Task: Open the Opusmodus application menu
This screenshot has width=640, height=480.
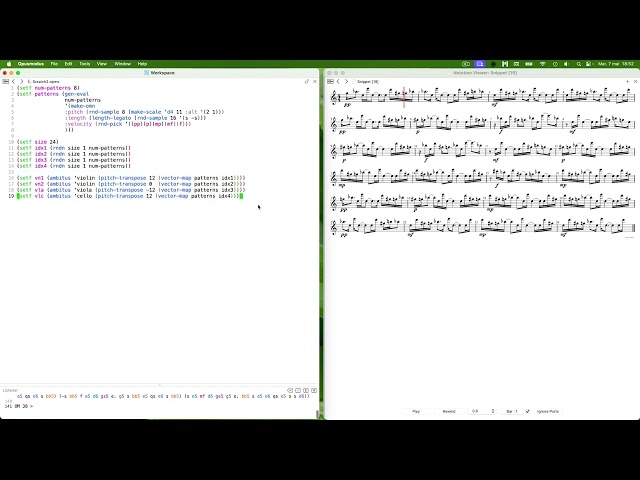Action: click(x=31, y=64)
